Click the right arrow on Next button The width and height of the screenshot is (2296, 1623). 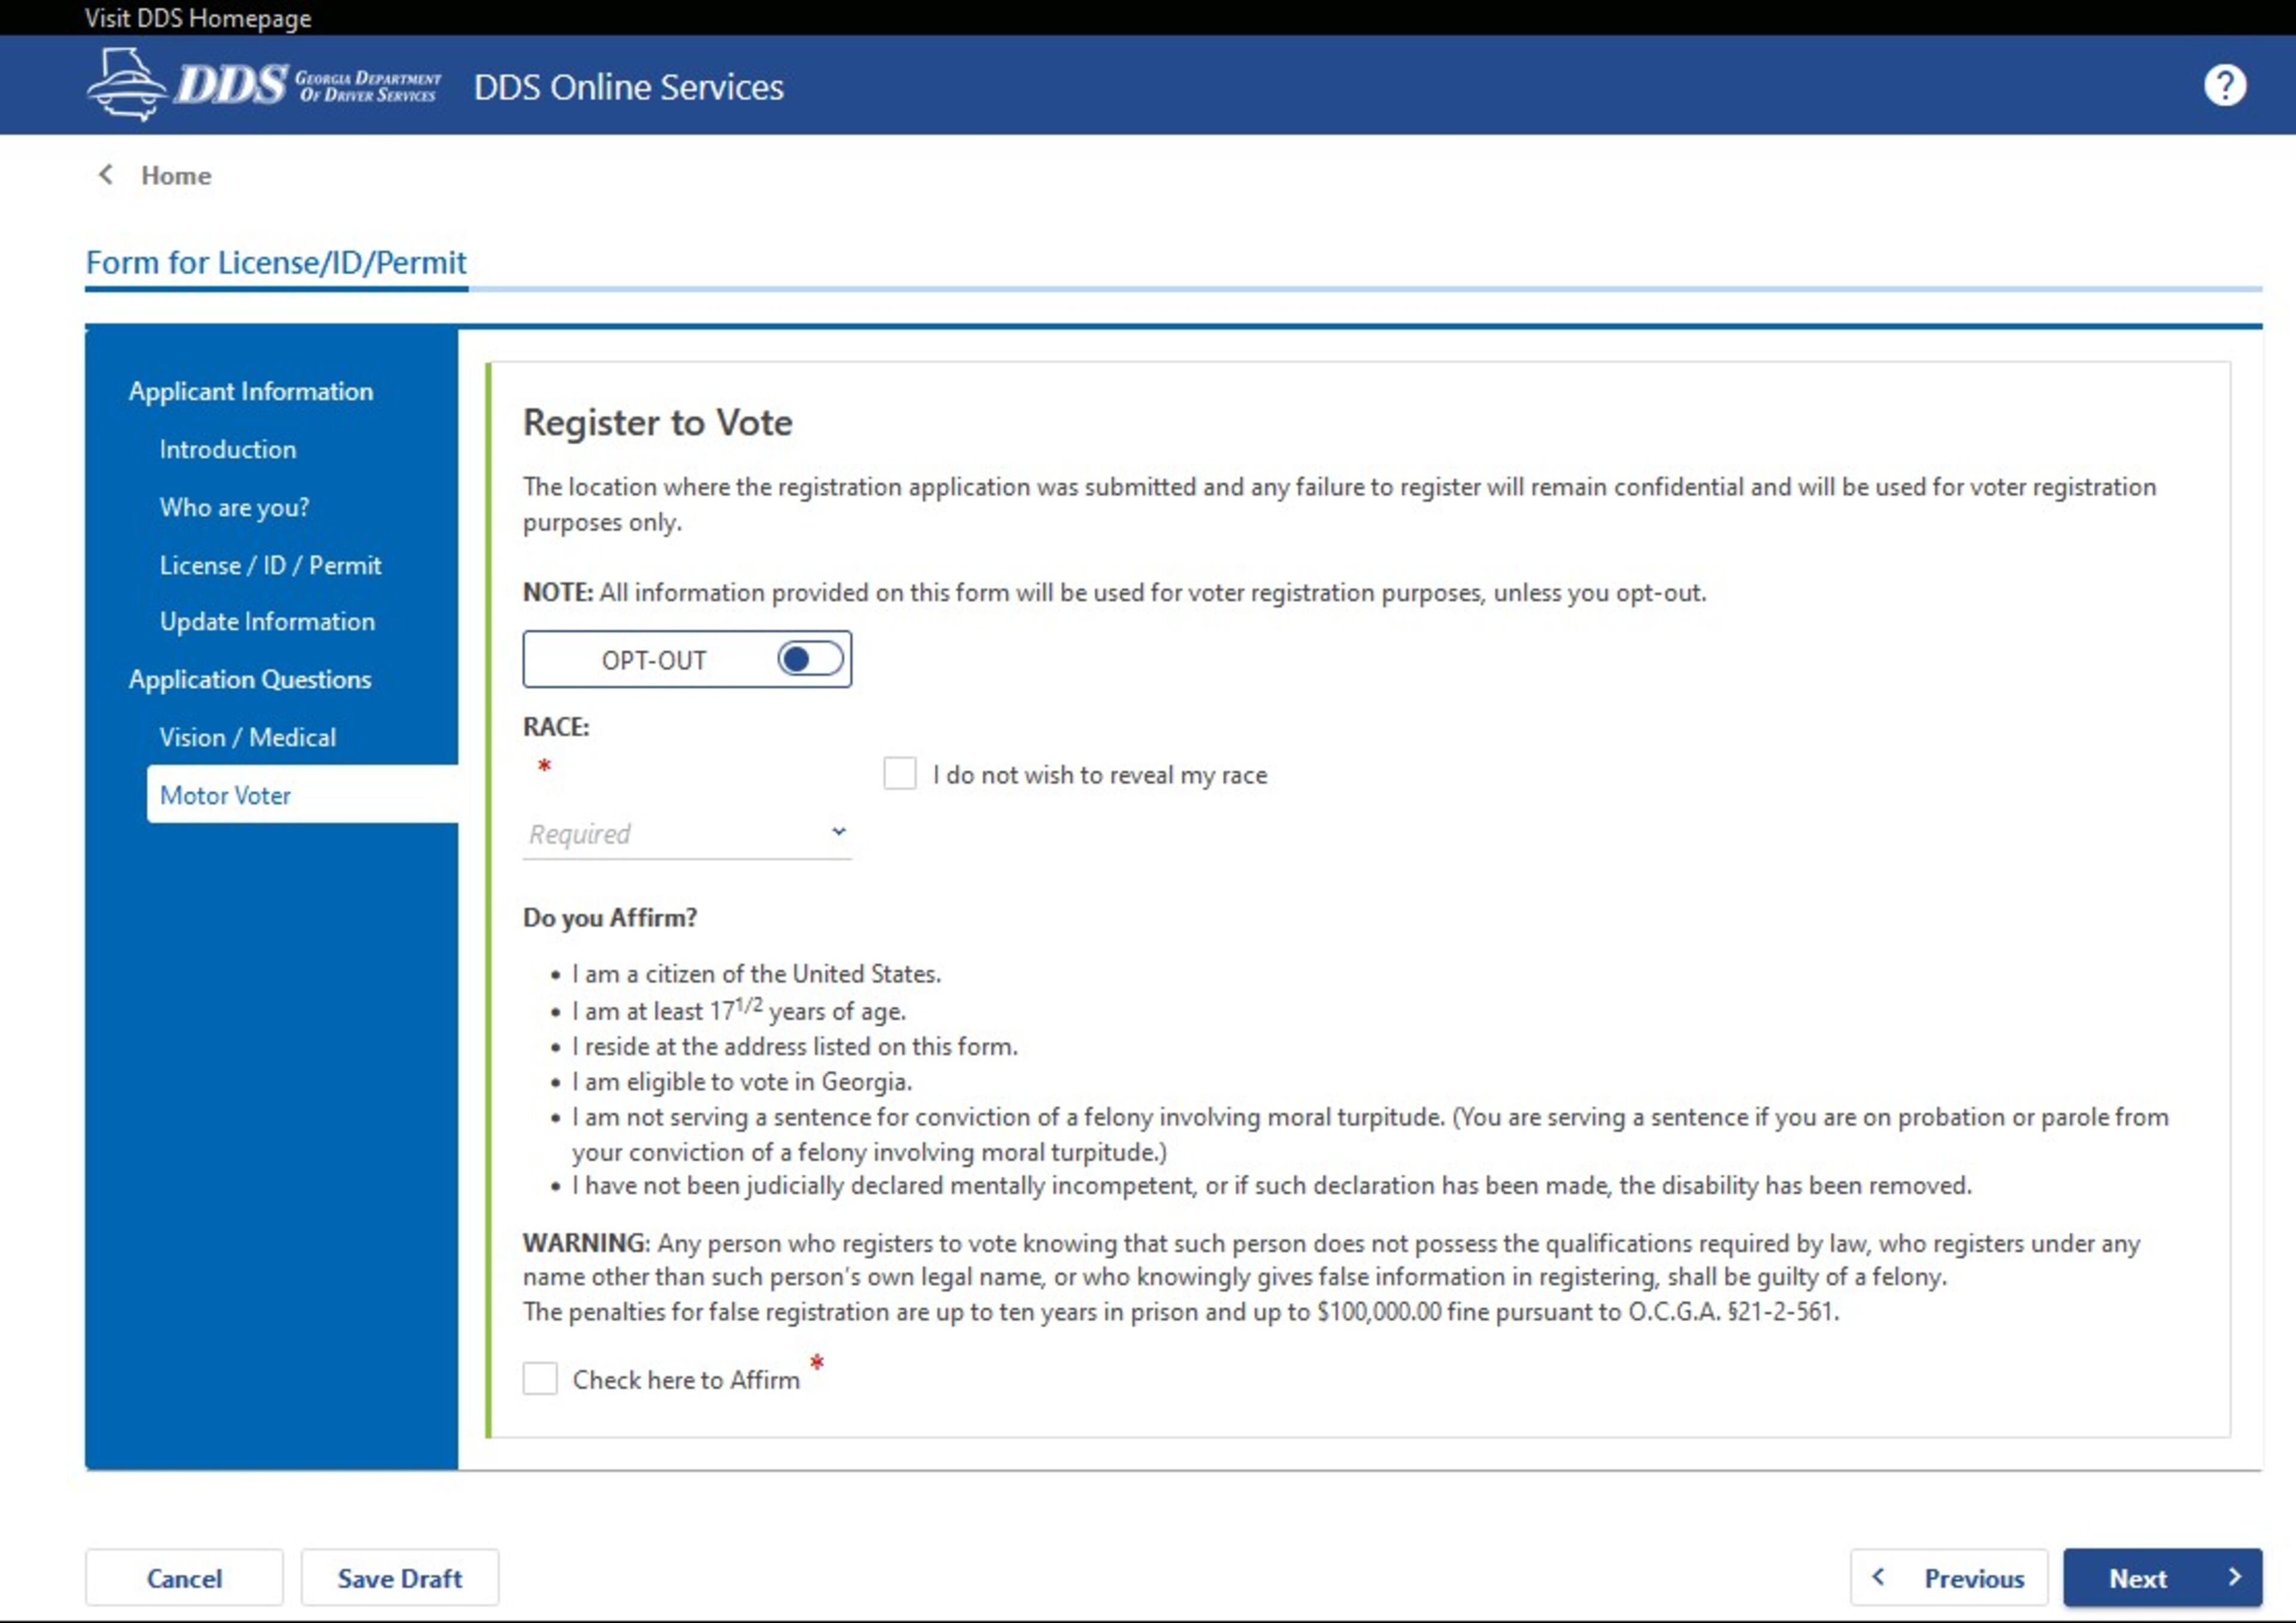(2234, 1576)
